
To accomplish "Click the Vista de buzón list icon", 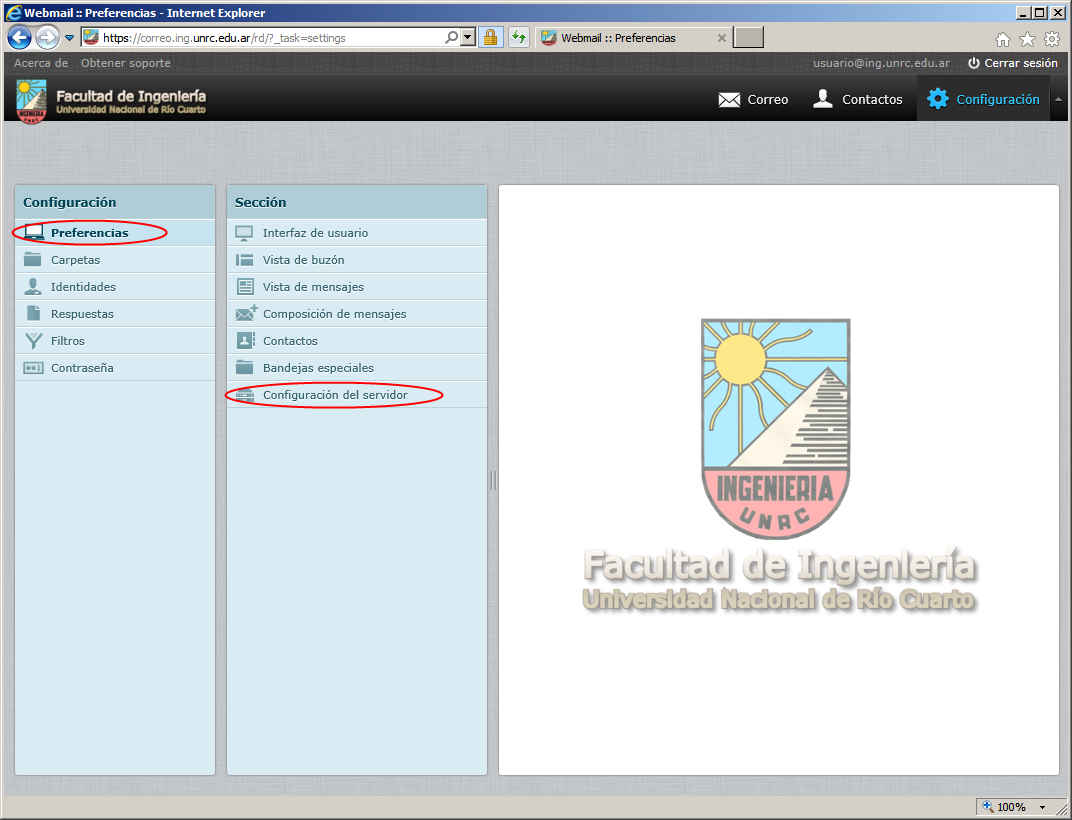I will (x=244, y=260).
